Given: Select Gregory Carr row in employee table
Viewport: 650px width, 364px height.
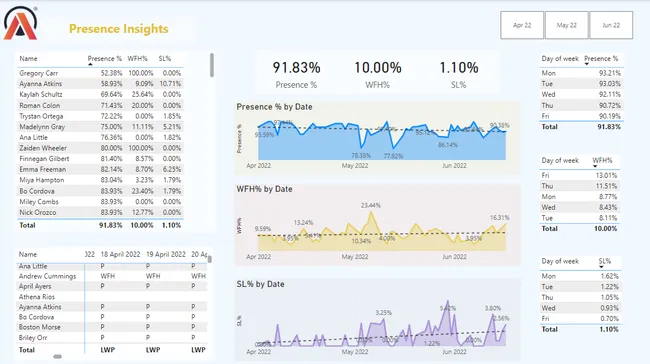Looking at the screenshot, I should [100, 73].
